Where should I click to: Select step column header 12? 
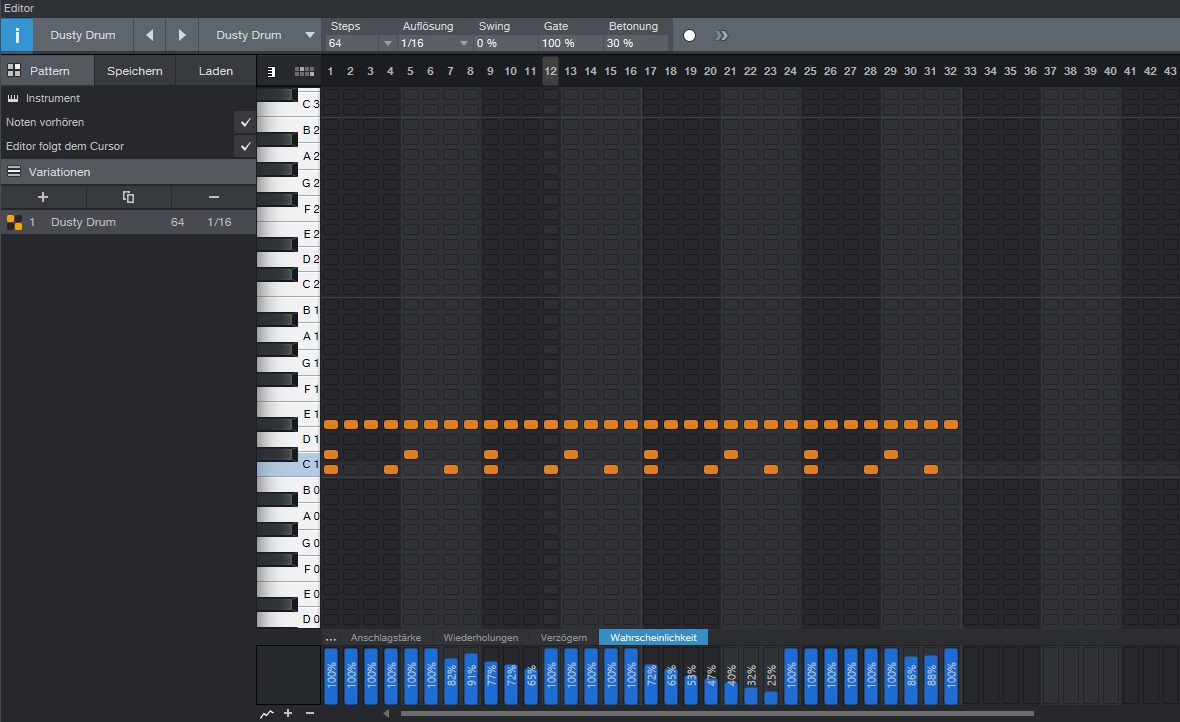coord(550,71)
